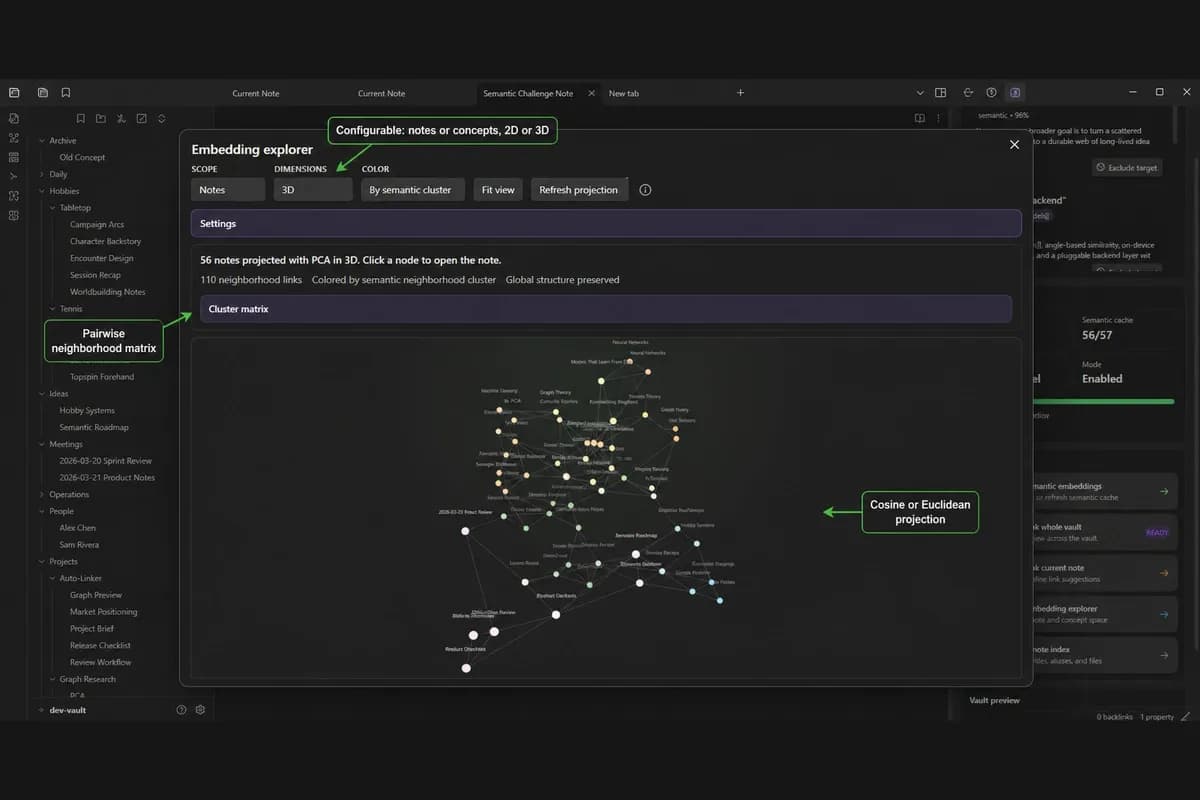Click the new folder icon in the explorer toolbar
This screenshot has width=1200, height=800.
point(101,119)
